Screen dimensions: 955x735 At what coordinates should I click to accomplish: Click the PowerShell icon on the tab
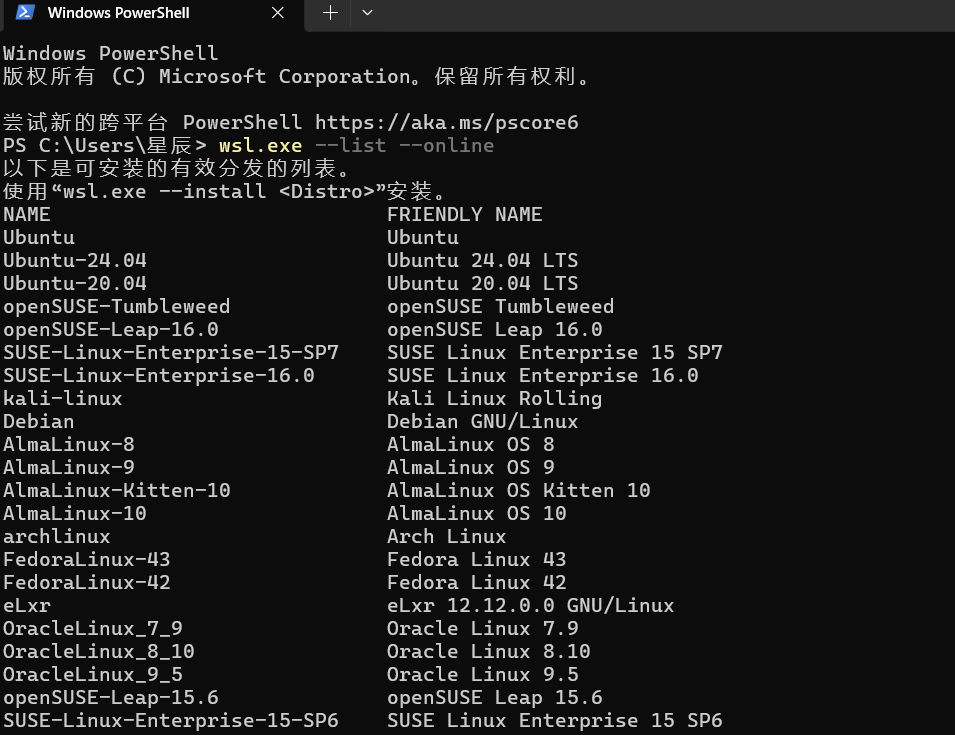(x=22, y=13)
